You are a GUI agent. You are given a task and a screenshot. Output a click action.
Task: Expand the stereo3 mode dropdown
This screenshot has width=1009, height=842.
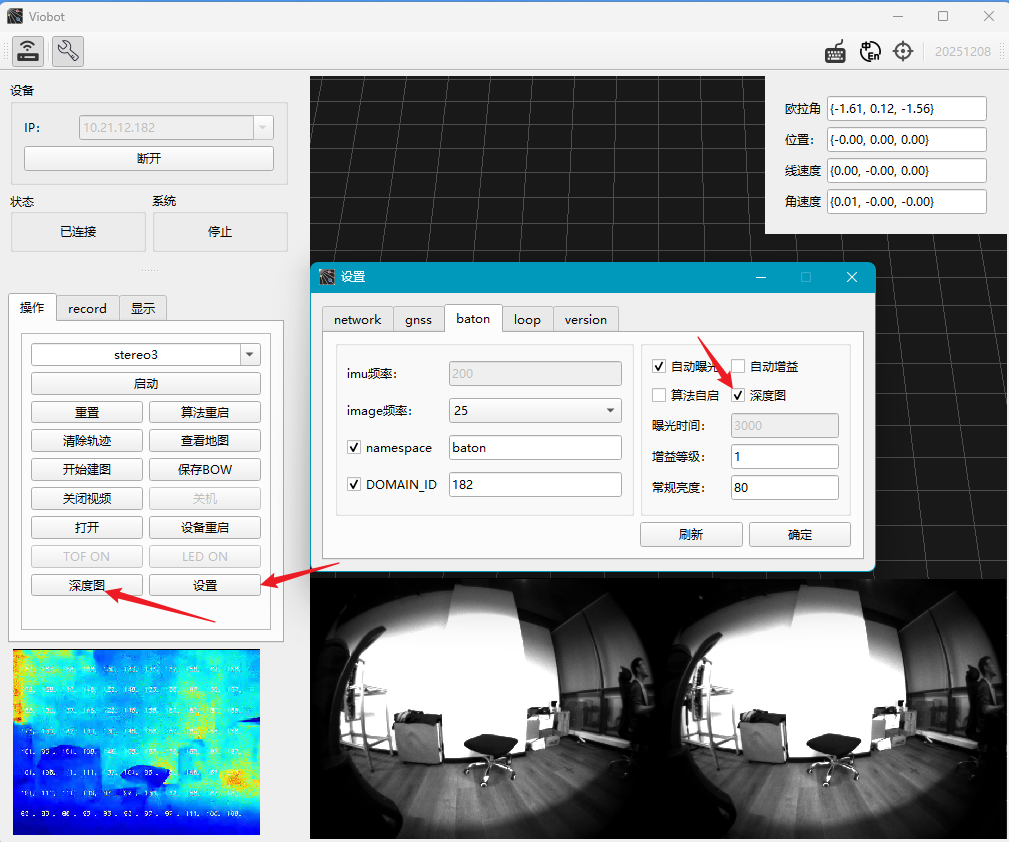tap(250, 355)
